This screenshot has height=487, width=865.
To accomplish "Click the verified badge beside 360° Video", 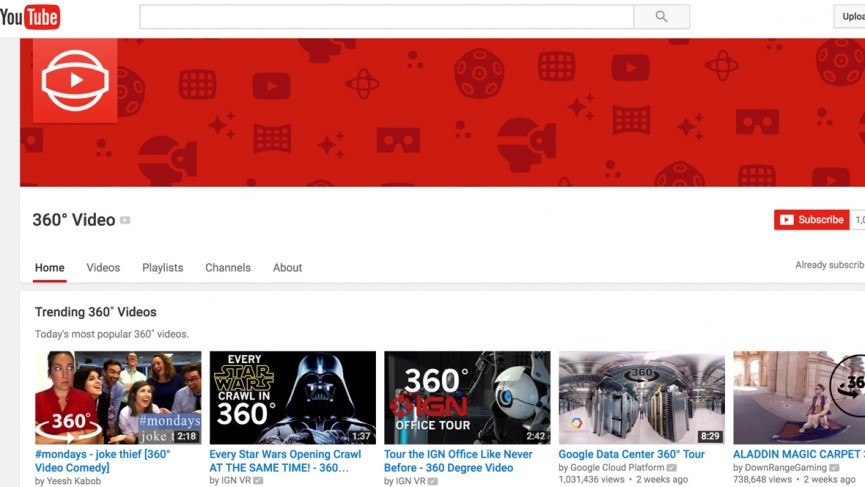I will tap(125, 220).
